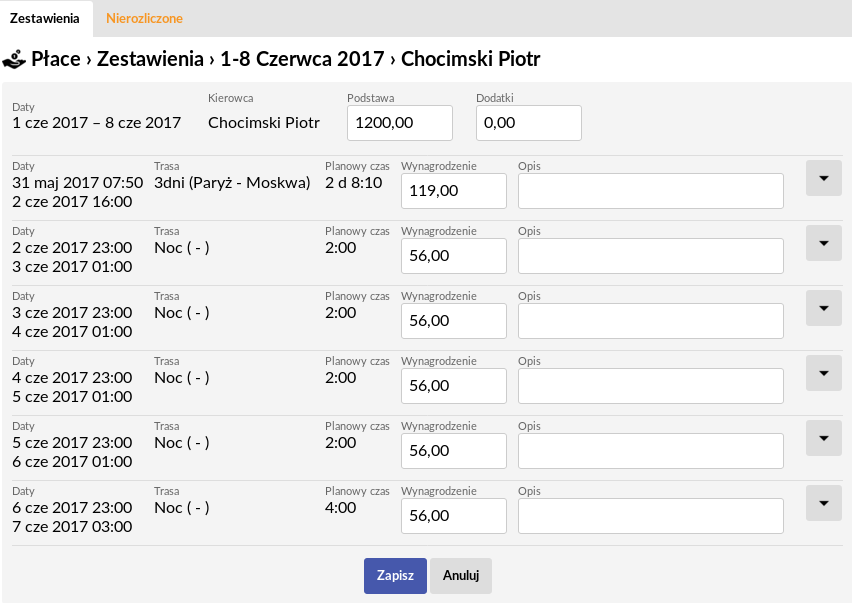Expand dropdown for 2 cze 2017 23:00 Noc row
Viewport: 852px width, 603px height.
824,243
